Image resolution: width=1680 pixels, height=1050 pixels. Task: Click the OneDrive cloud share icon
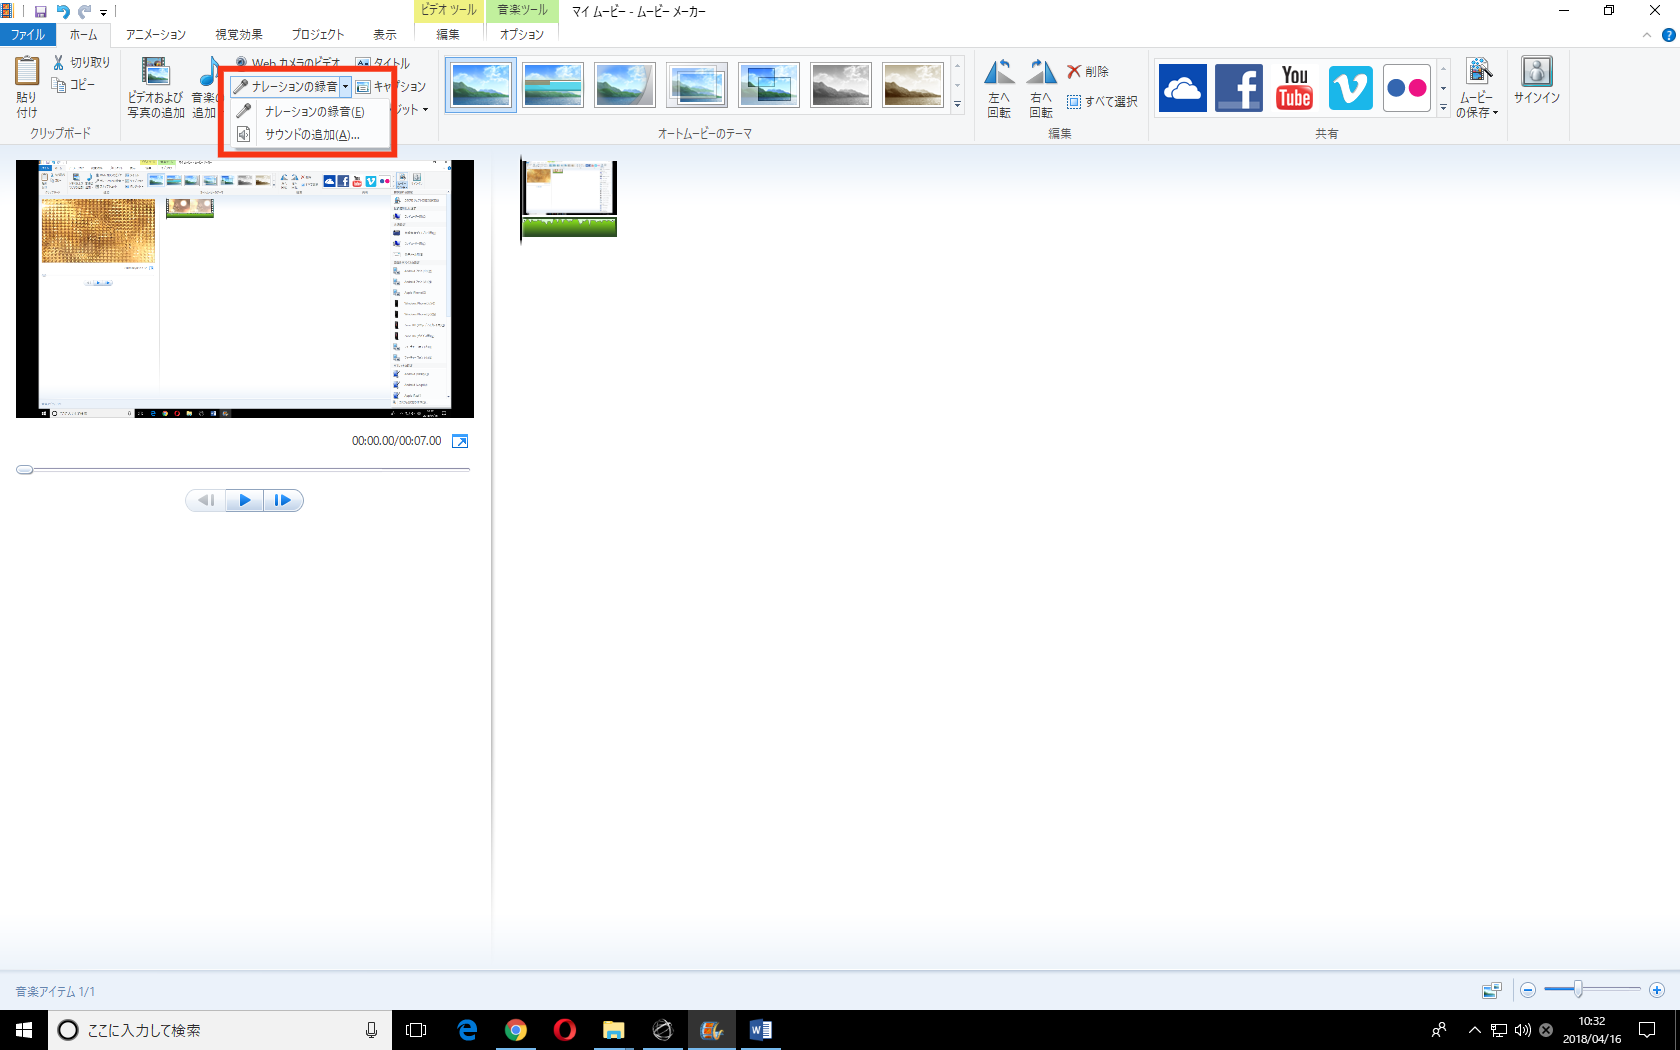[1182, 87]
